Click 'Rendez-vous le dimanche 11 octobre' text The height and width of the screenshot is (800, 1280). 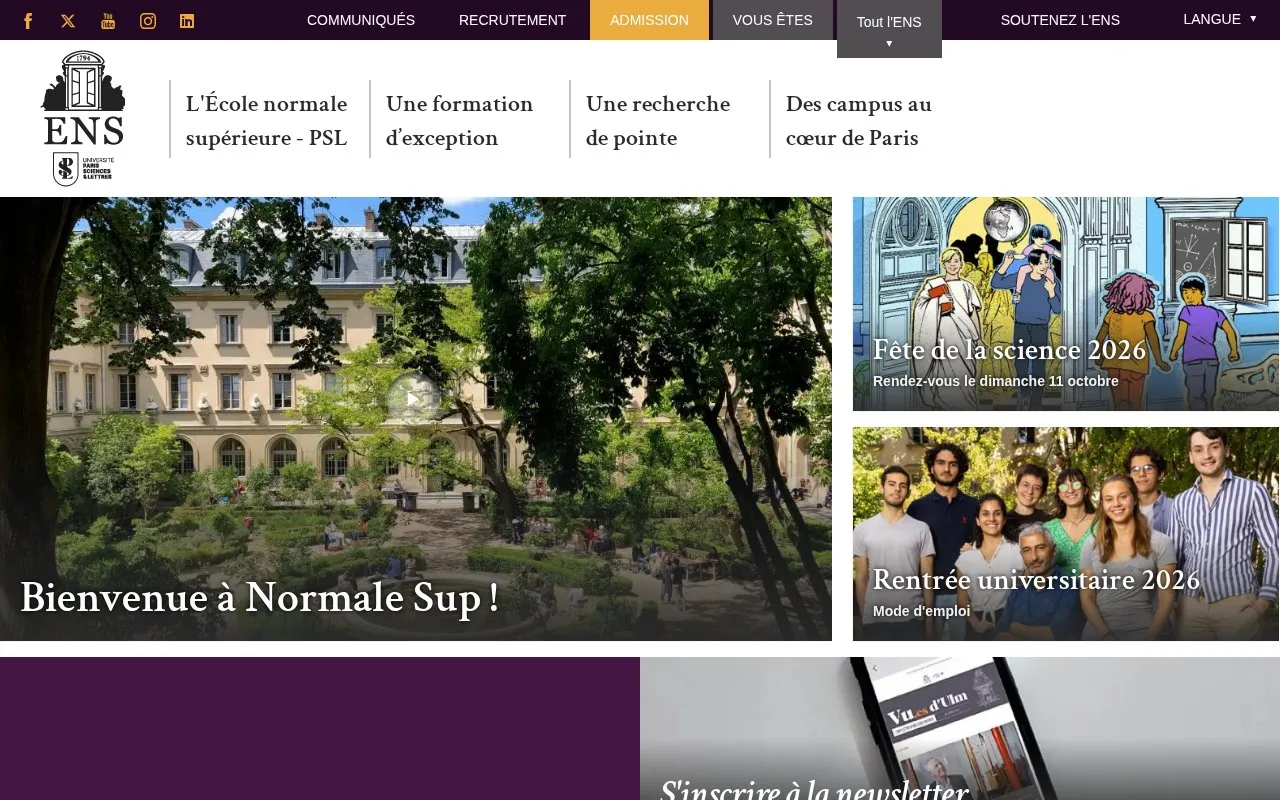(996, 381)
